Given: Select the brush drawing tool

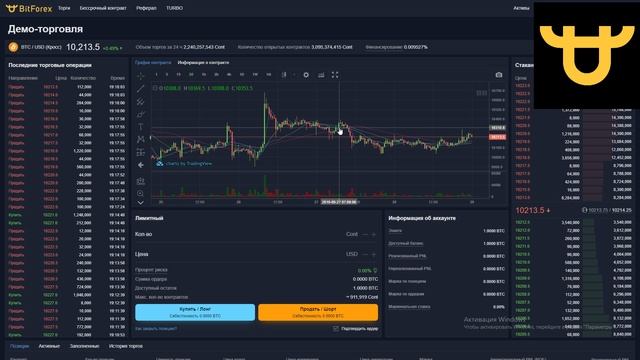Looking at the screenshot, I should [140, 114].
